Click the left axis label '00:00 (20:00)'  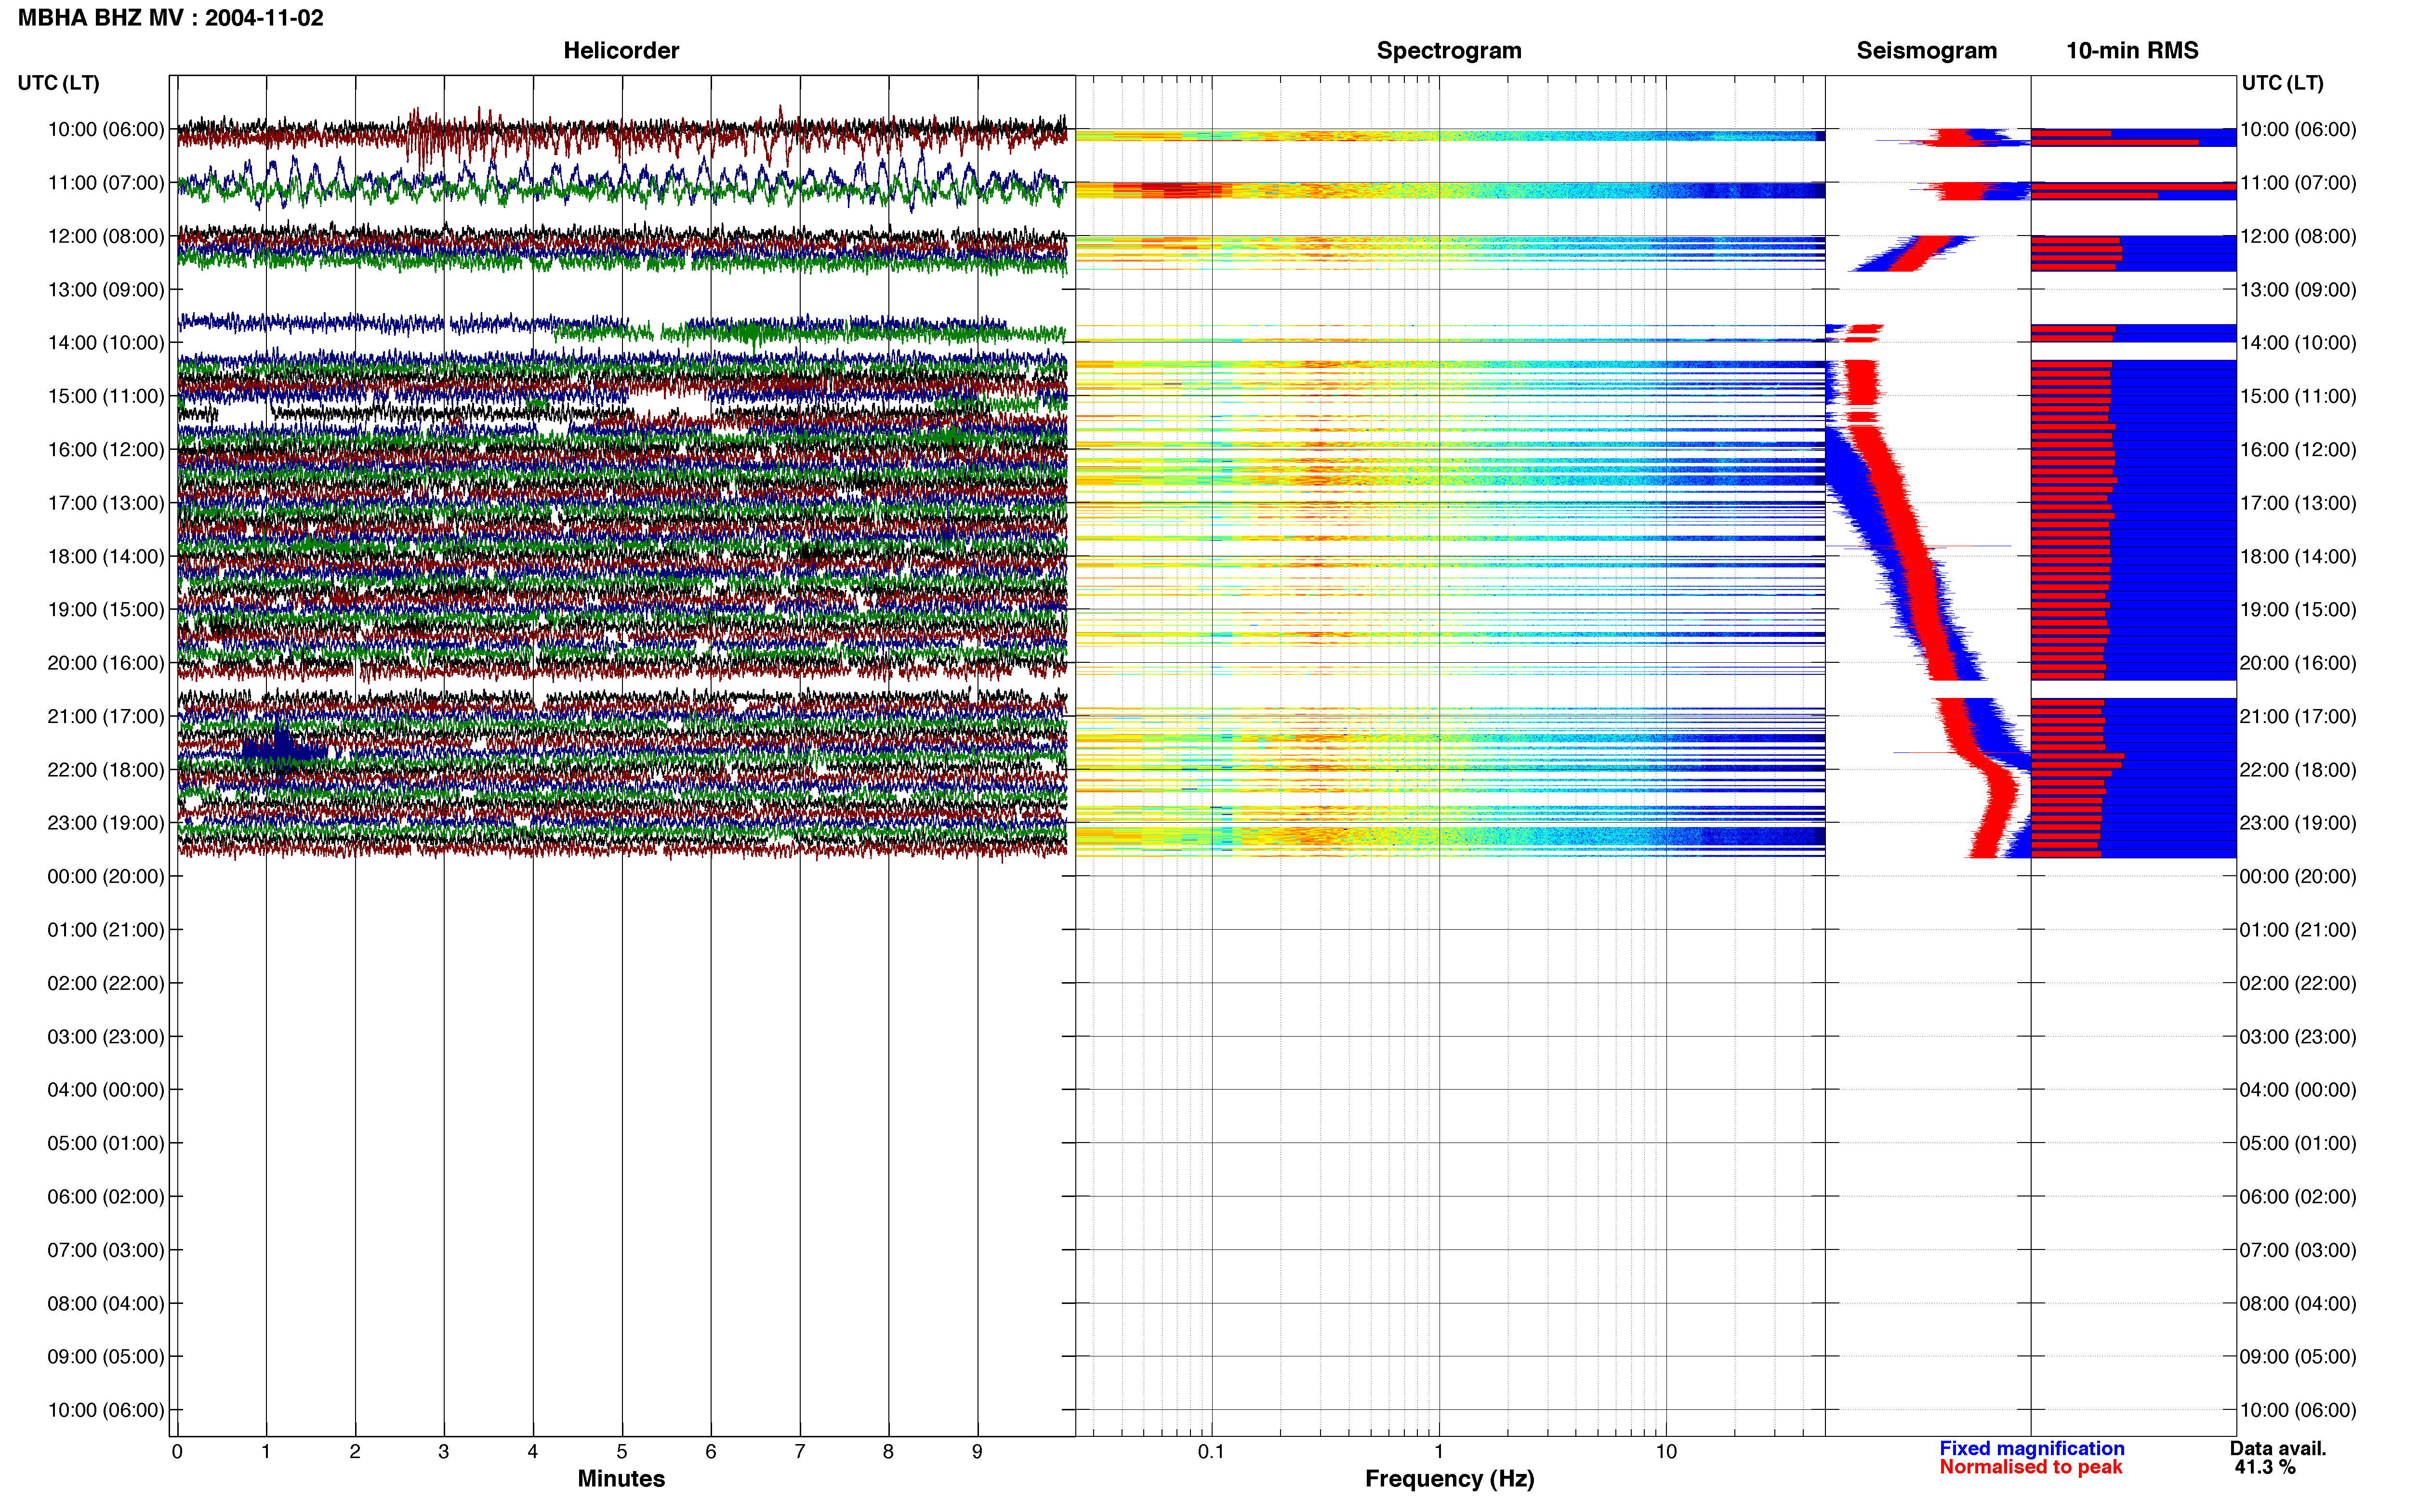coord(106,876)
